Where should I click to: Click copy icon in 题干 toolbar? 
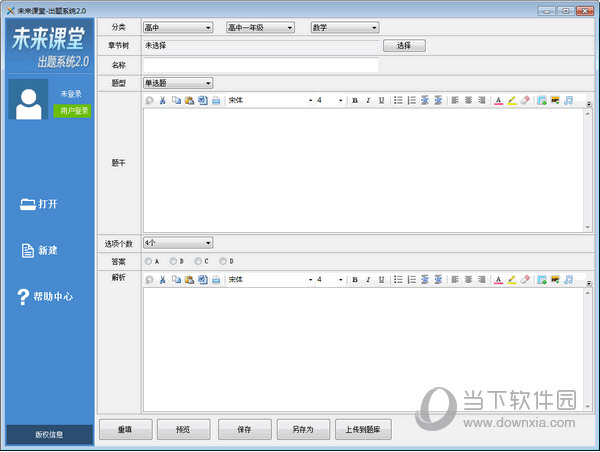pos(176,100)
